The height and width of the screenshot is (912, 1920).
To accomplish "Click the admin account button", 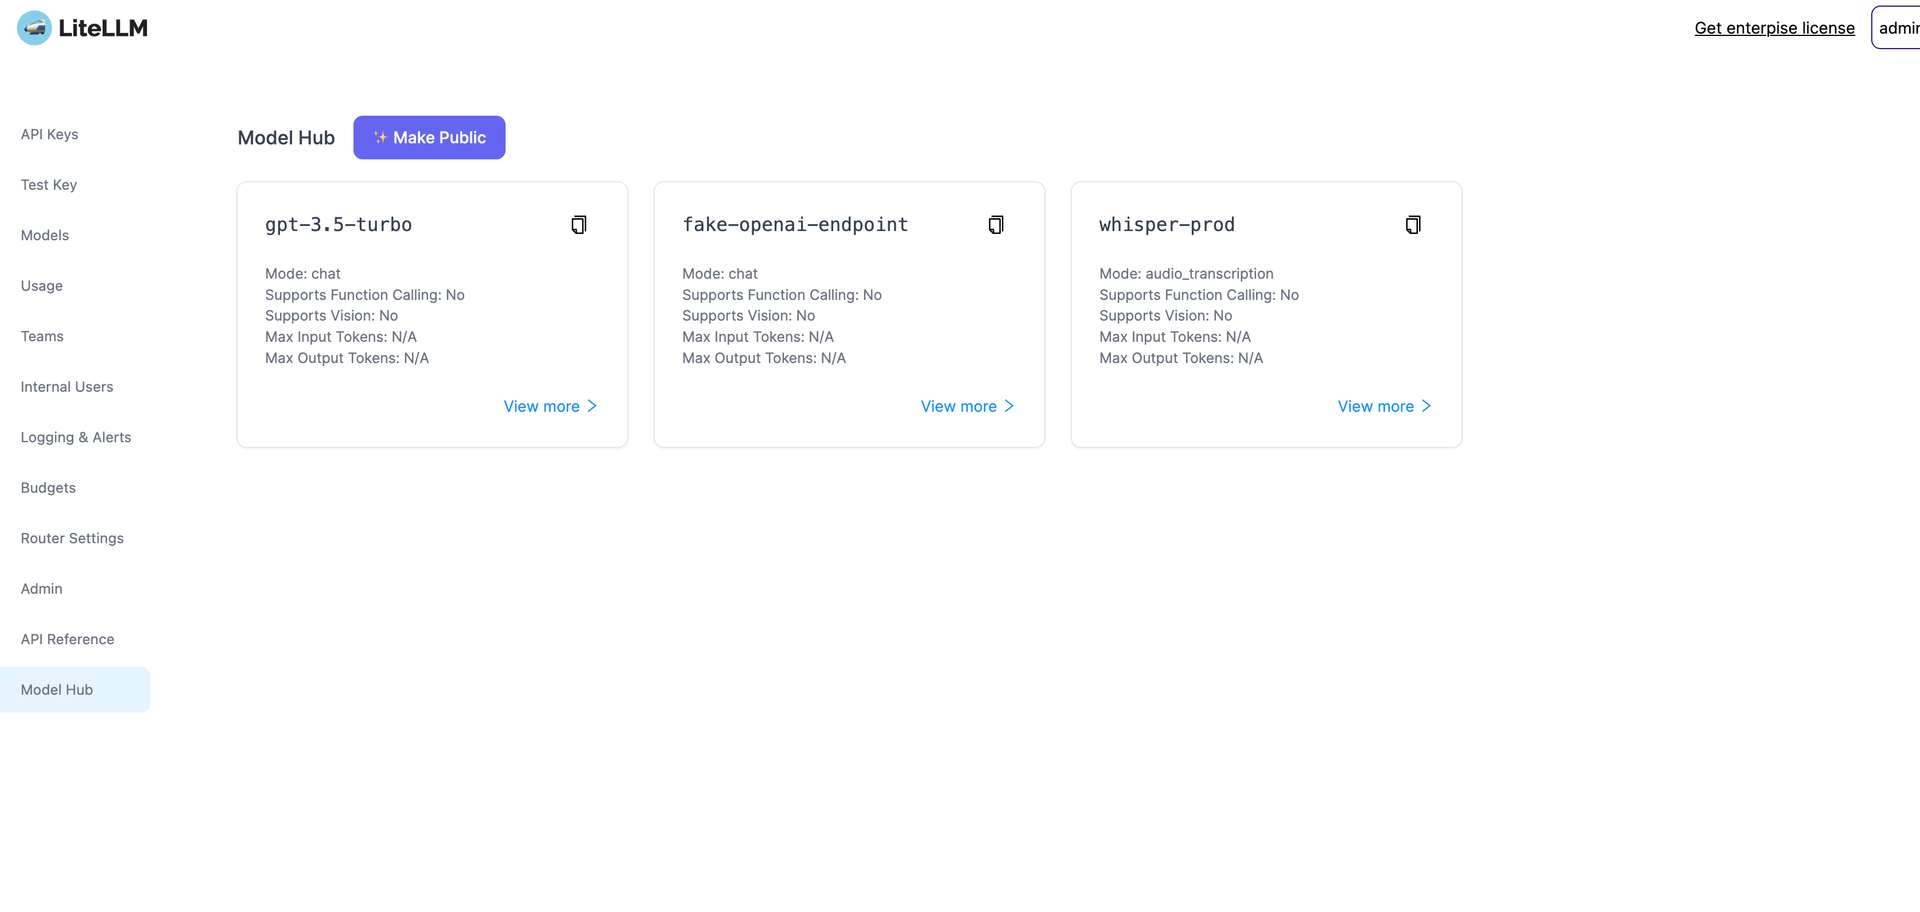I will (x=1899, y=27).
